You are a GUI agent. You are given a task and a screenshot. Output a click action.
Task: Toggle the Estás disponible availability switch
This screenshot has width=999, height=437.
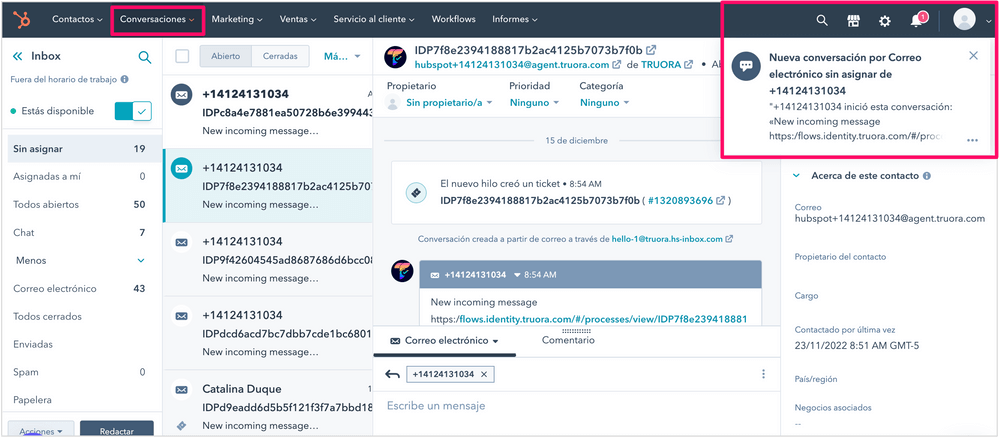pyautogui.click(x=133, y=111)
